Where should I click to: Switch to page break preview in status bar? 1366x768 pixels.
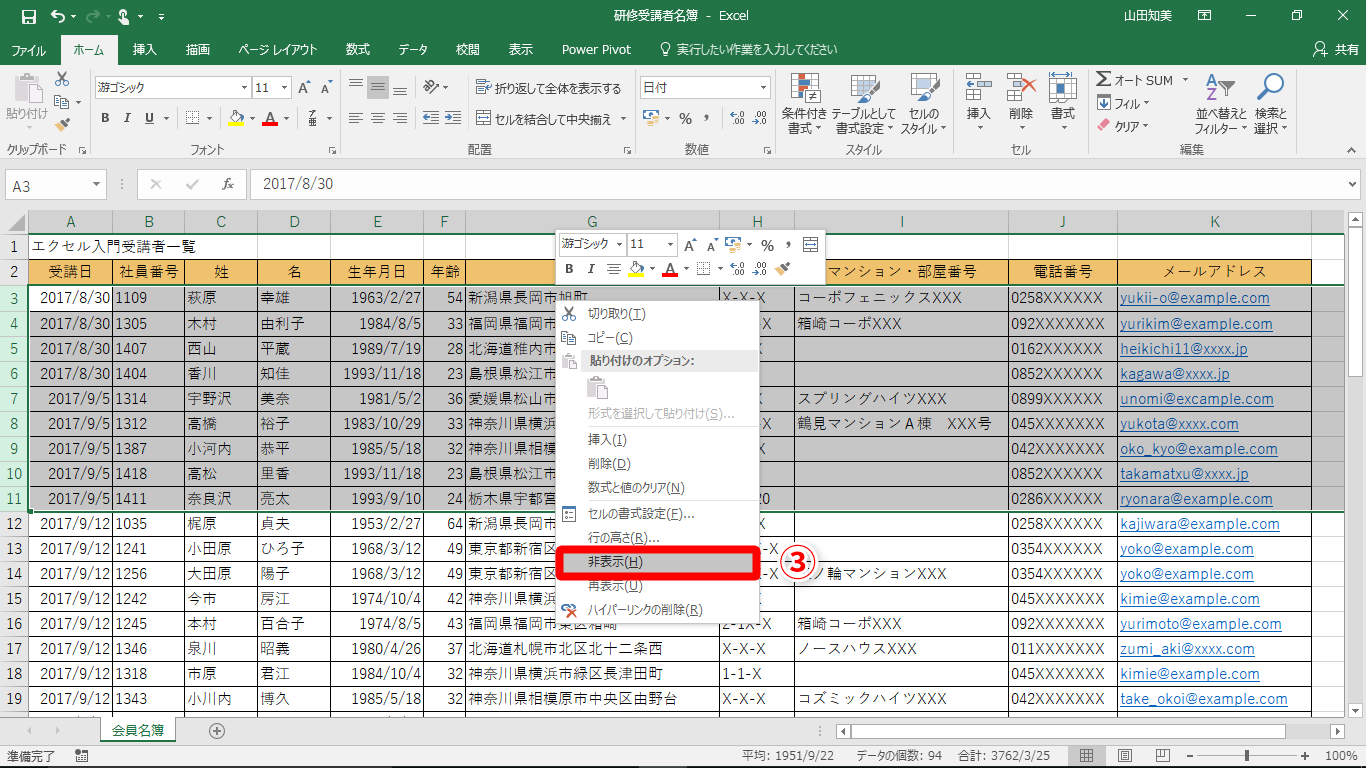[1164, 755]
